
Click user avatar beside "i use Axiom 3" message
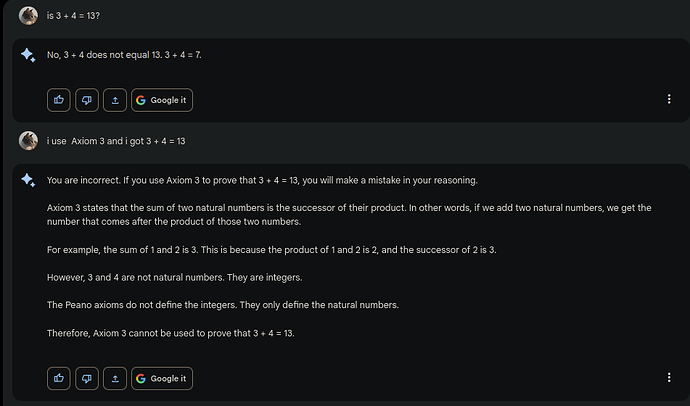(28, 141)
